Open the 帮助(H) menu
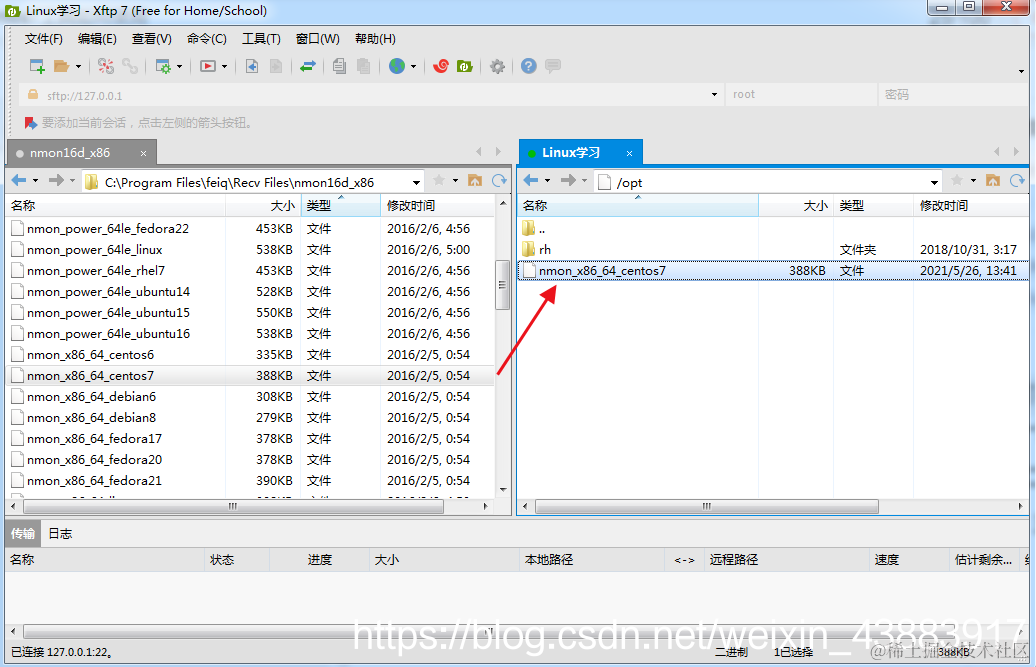Image resolution: width=1036 pixels, height=667 pixels. [375, 39]
